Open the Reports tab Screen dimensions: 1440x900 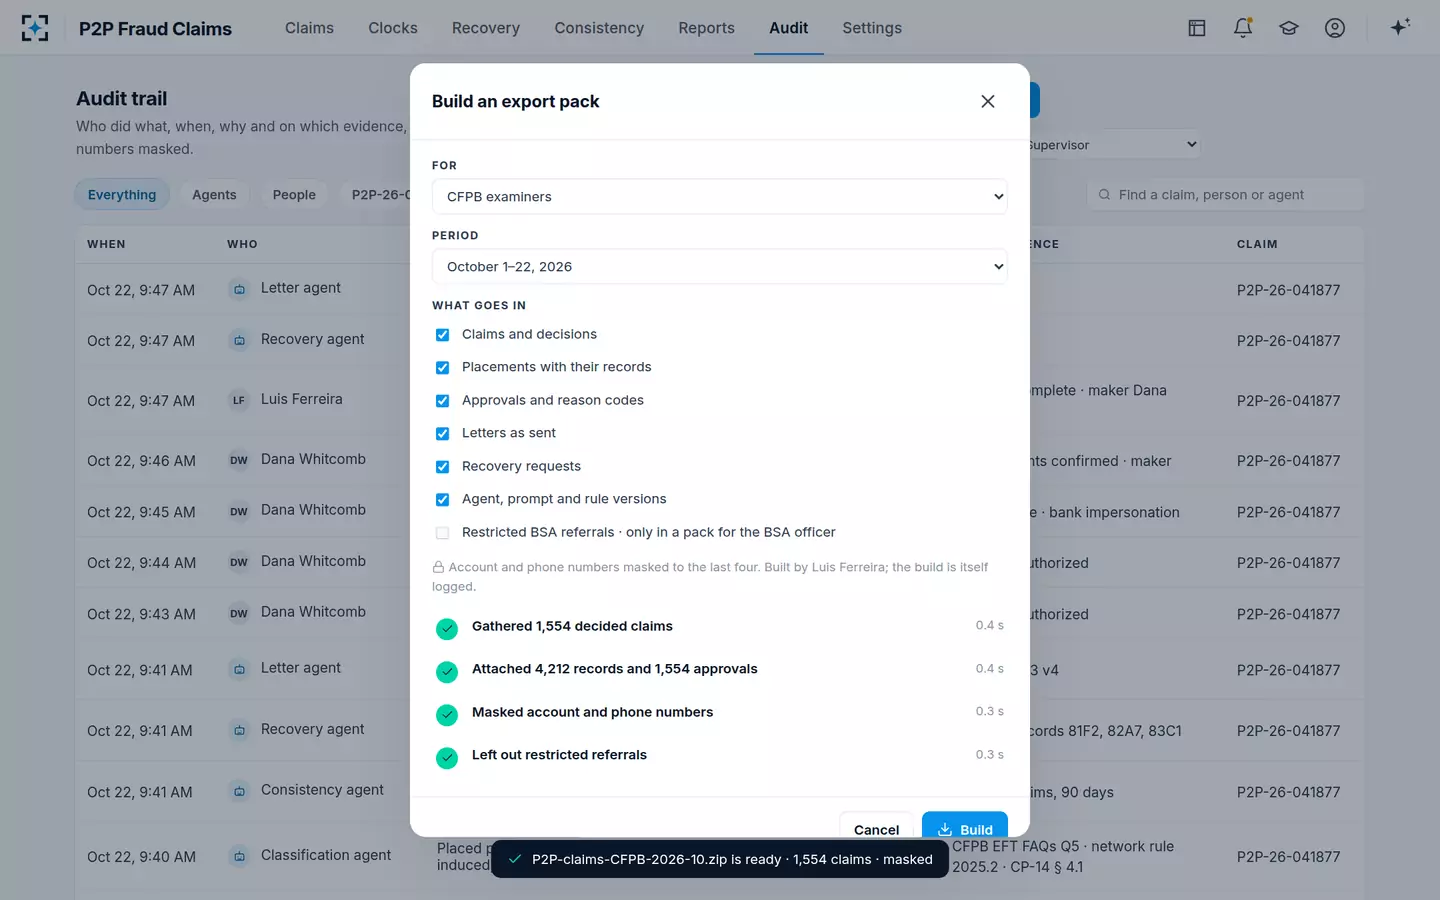point(706,28)
